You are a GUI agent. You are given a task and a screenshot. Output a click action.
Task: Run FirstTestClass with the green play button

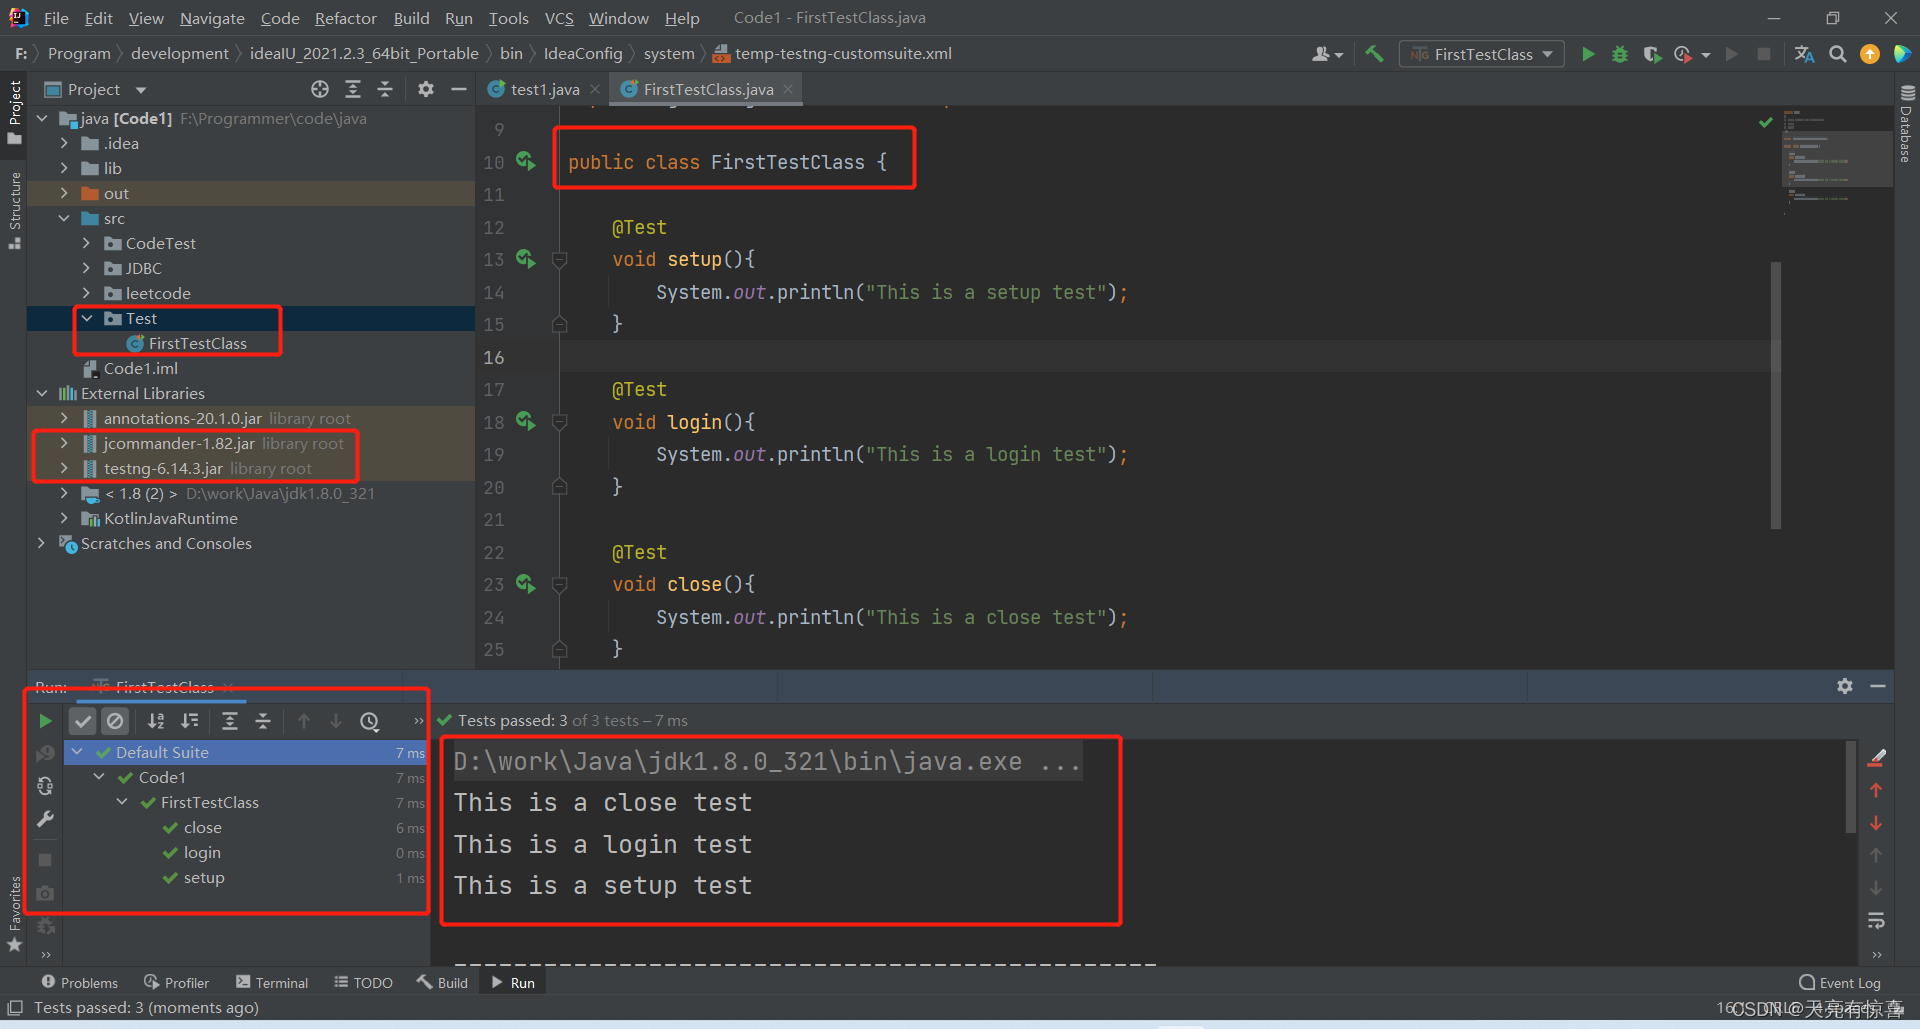click(1587, 54)
